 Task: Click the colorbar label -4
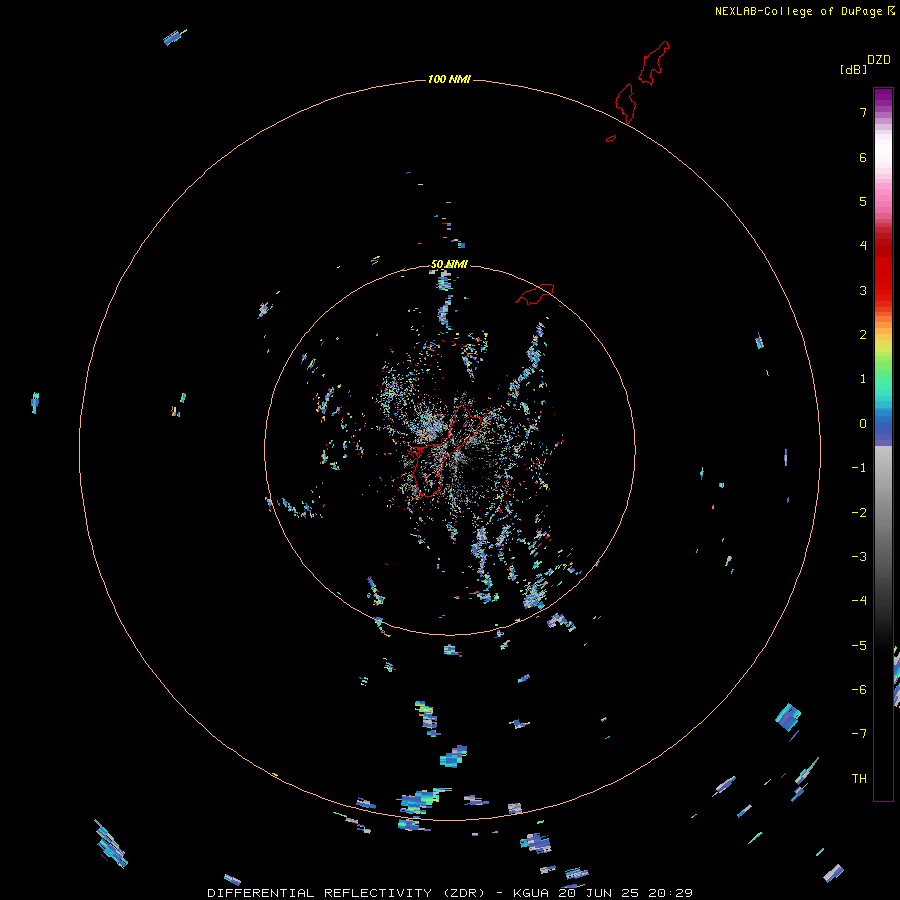859,601
